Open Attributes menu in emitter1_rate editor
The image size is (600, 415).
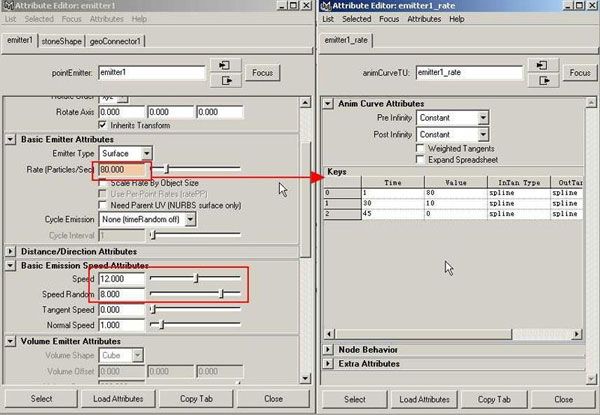click(x=424, y=19)
